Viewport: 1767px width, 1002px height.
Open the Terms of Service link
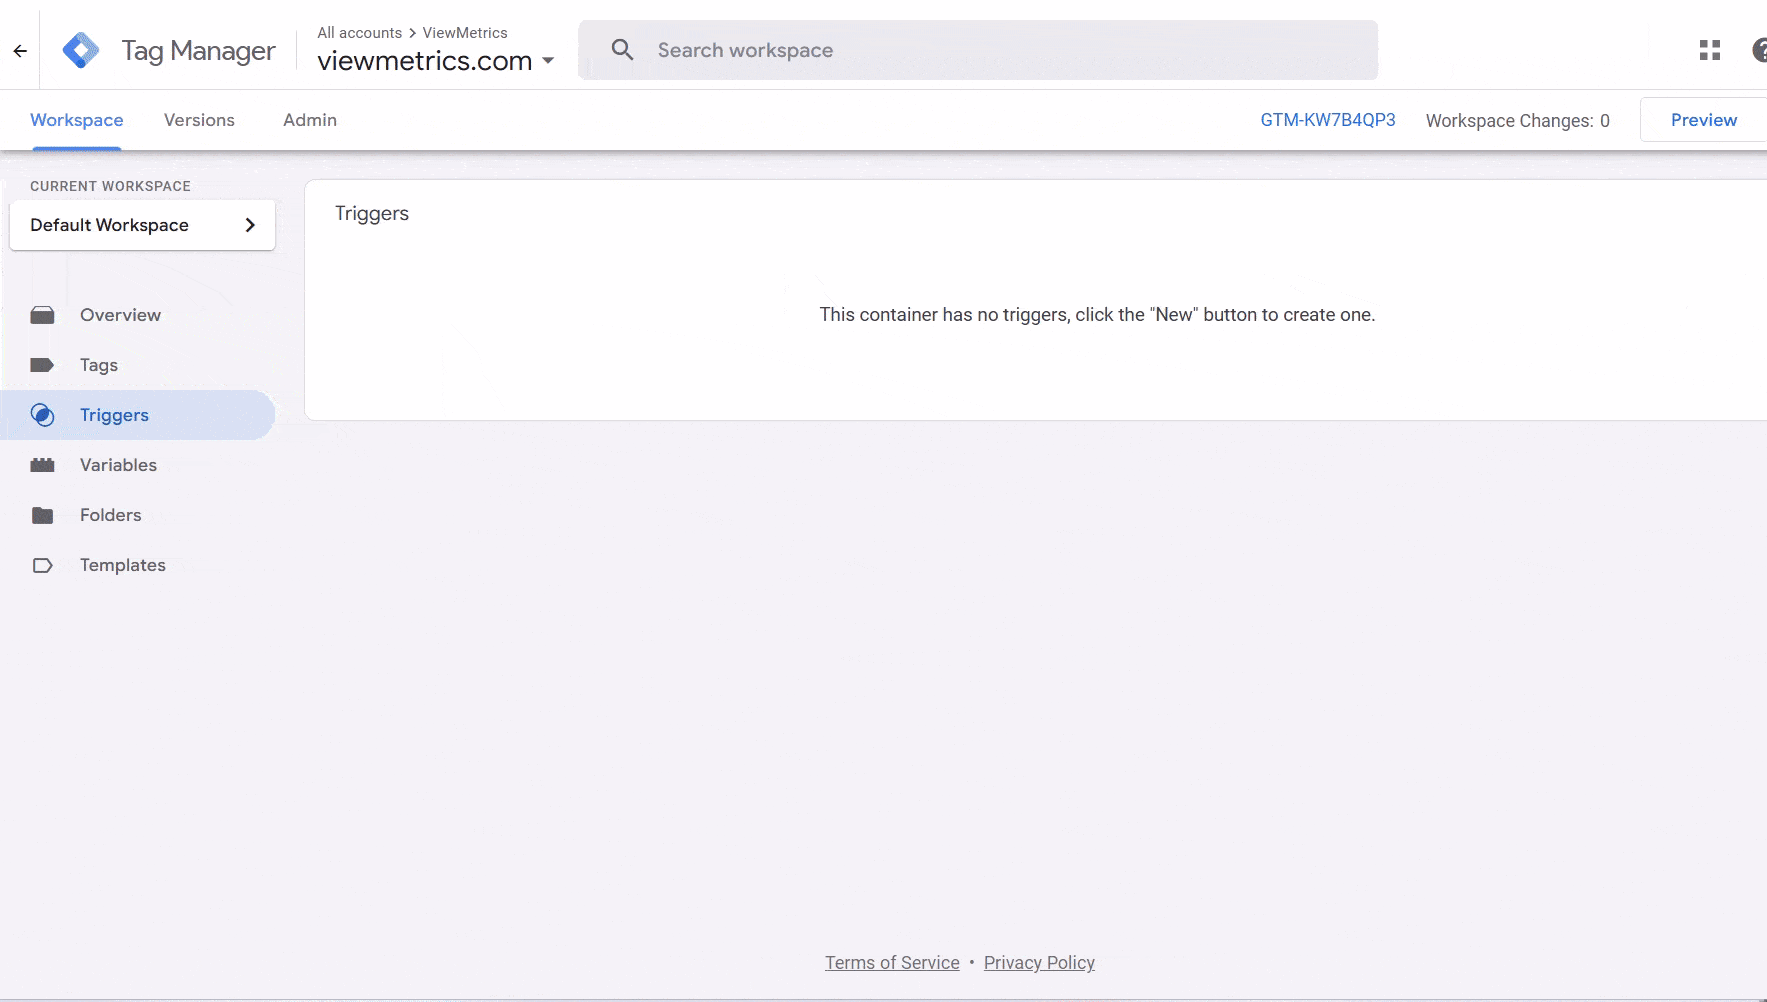pos(892,963)
